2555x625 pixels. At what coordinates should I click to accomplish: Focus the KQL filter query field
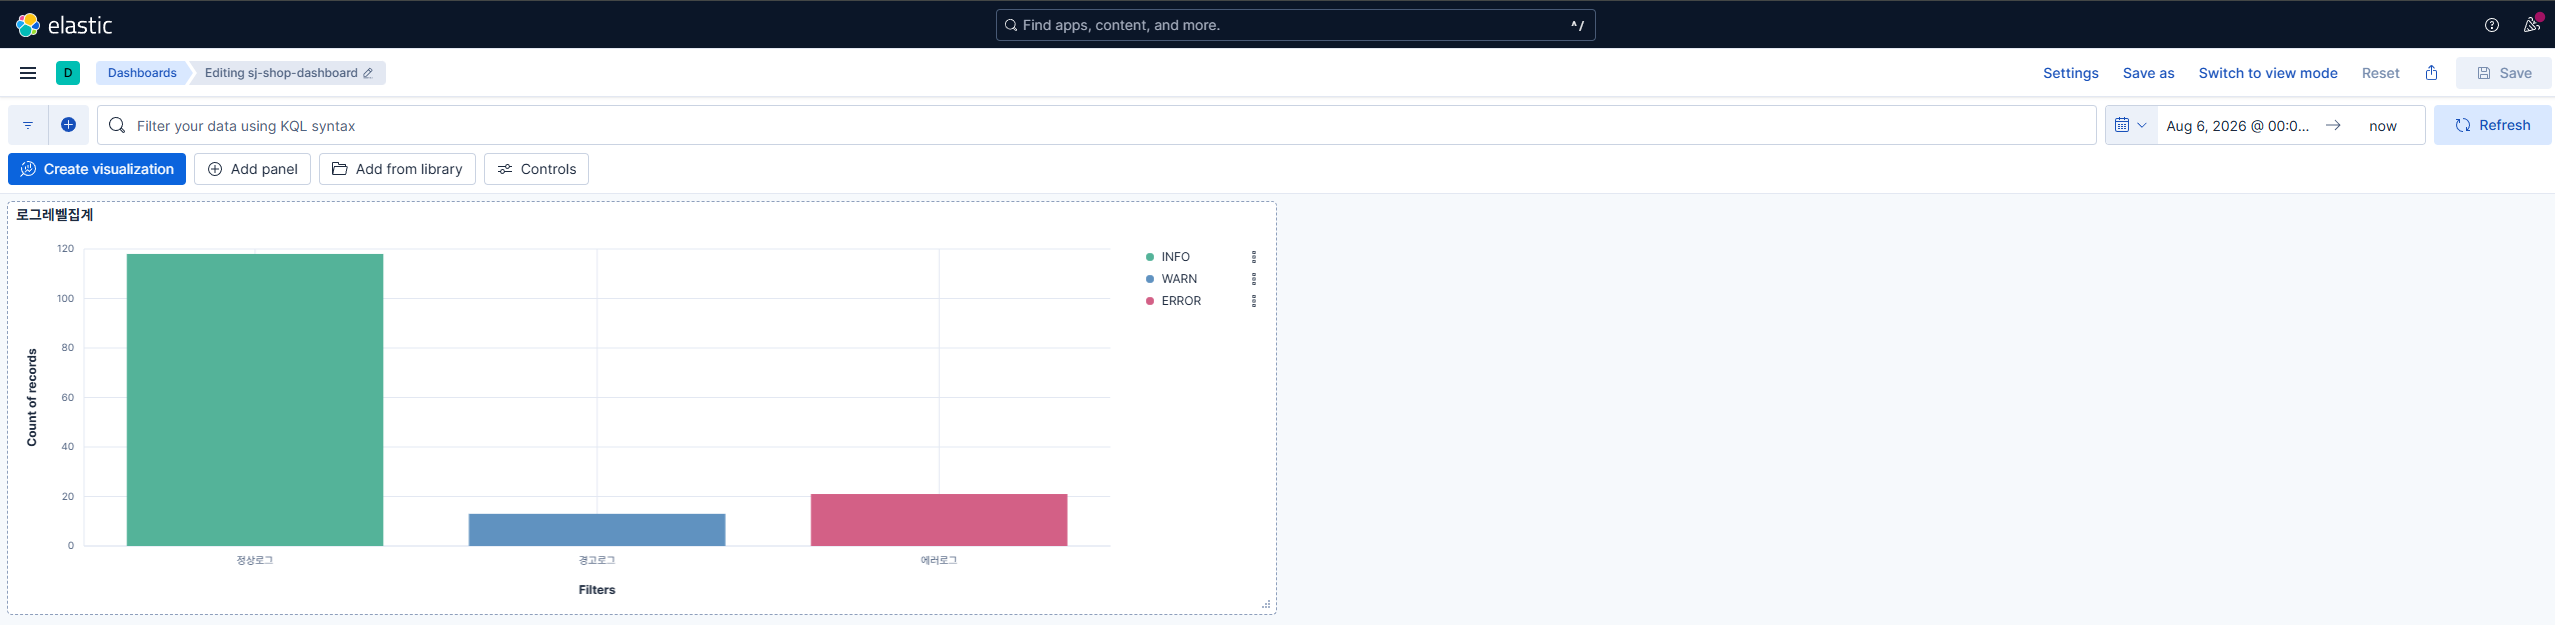[x=1096, y=125]
